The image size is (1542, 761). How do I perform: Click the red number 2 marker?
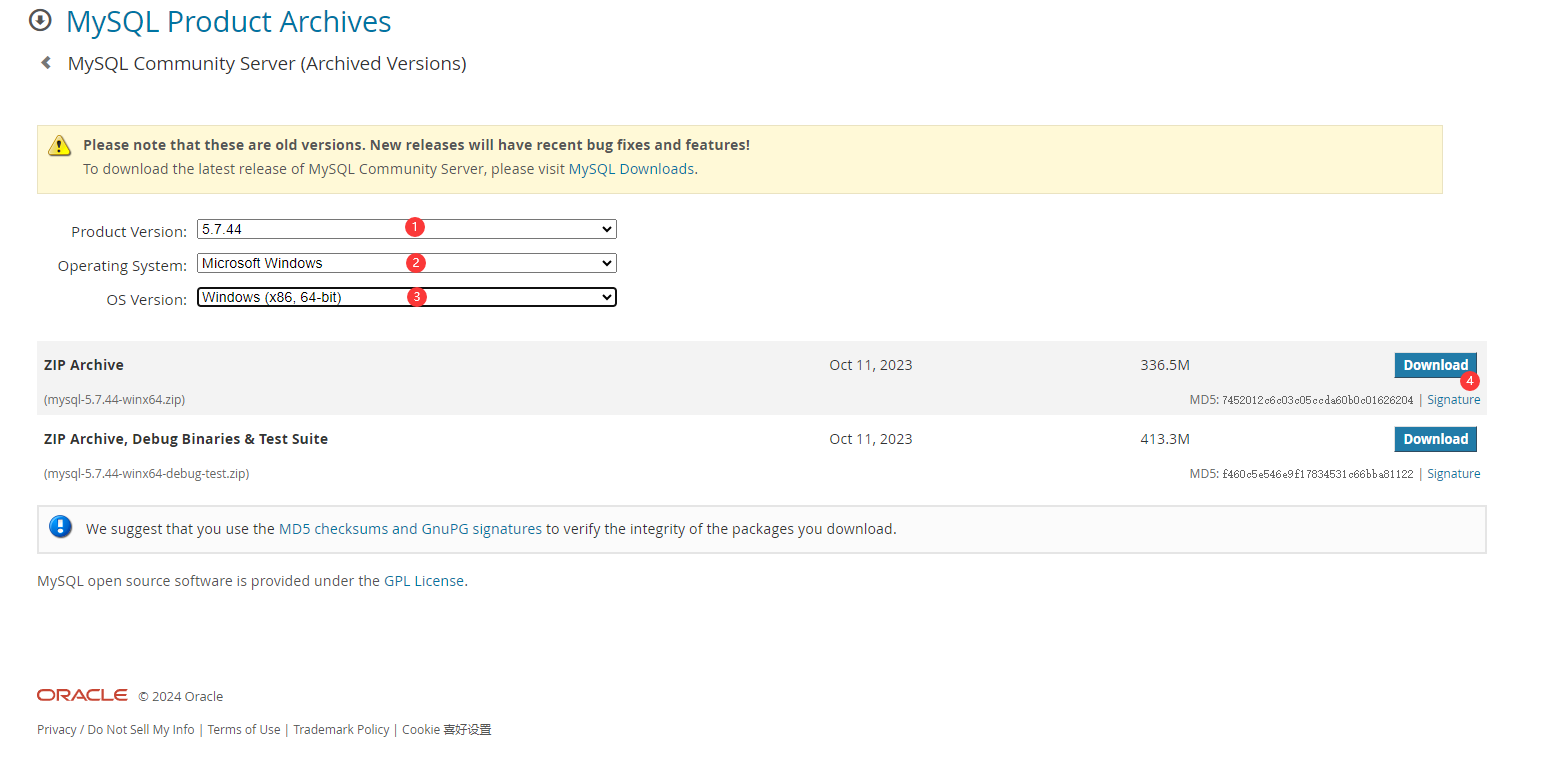(x=416, y=262)
